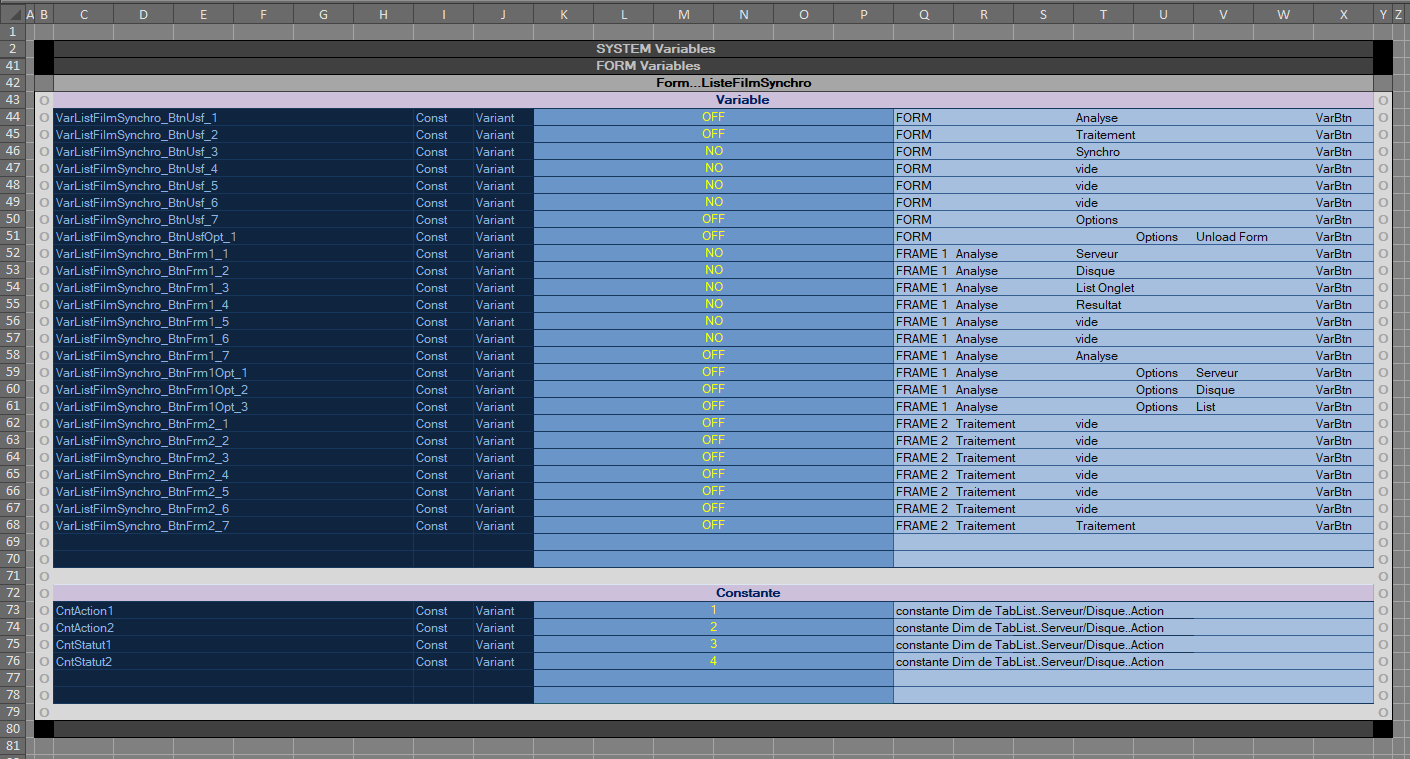Viewport: 1410px width, 759px height.
Task: Click the VarListFilmSynchro_BtnFrm2_7 cell
Action: tap(233, 526)
